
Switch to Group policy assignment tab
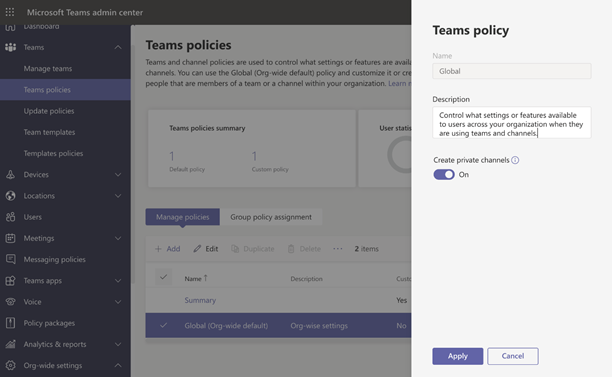point(271,217)
